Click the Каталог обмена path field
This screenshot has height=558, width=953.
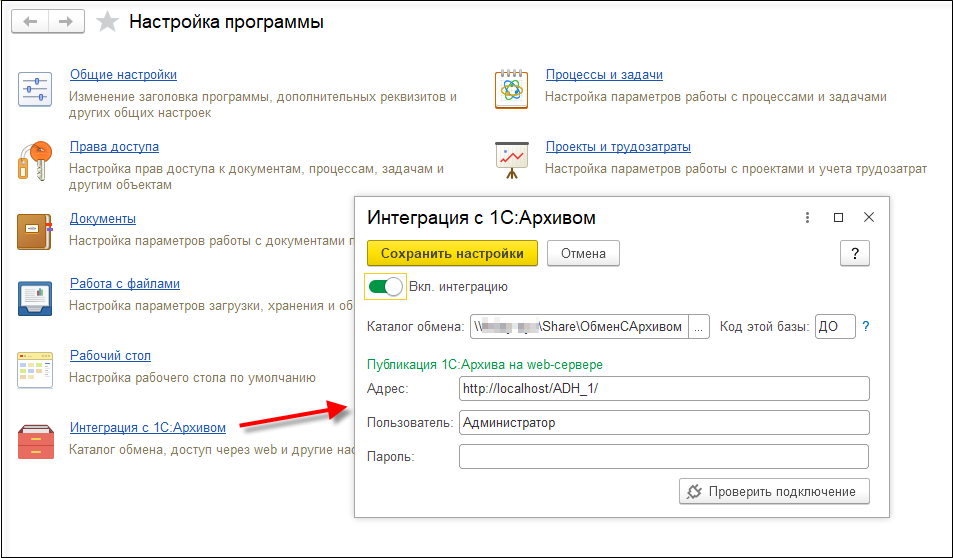[579, 326]
